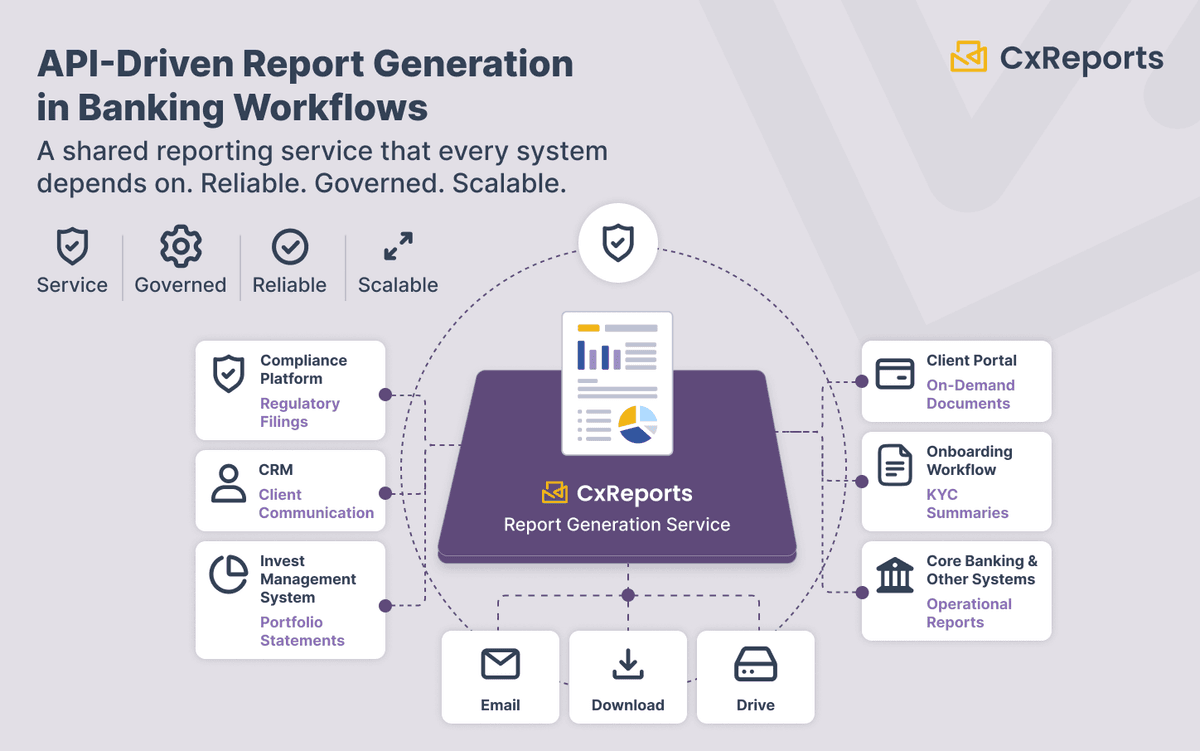Image resolution: width=1200 pixels, height=751 pixels.
Task: Click the Scalable expand arrows icon
Action: pyautogui.click(x=398, y=246)
